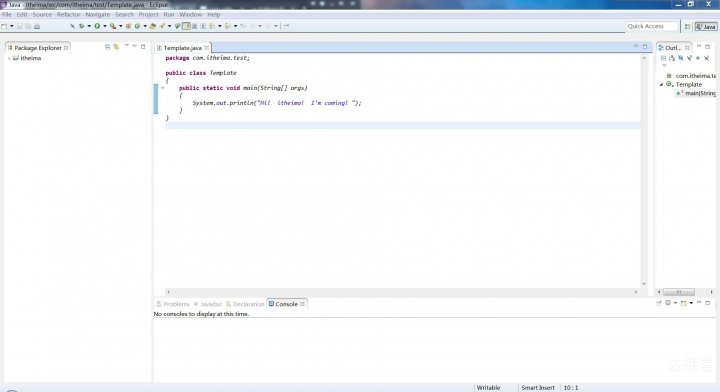Click the New file toolbar icon
The image size is (720, 392).
4,26
